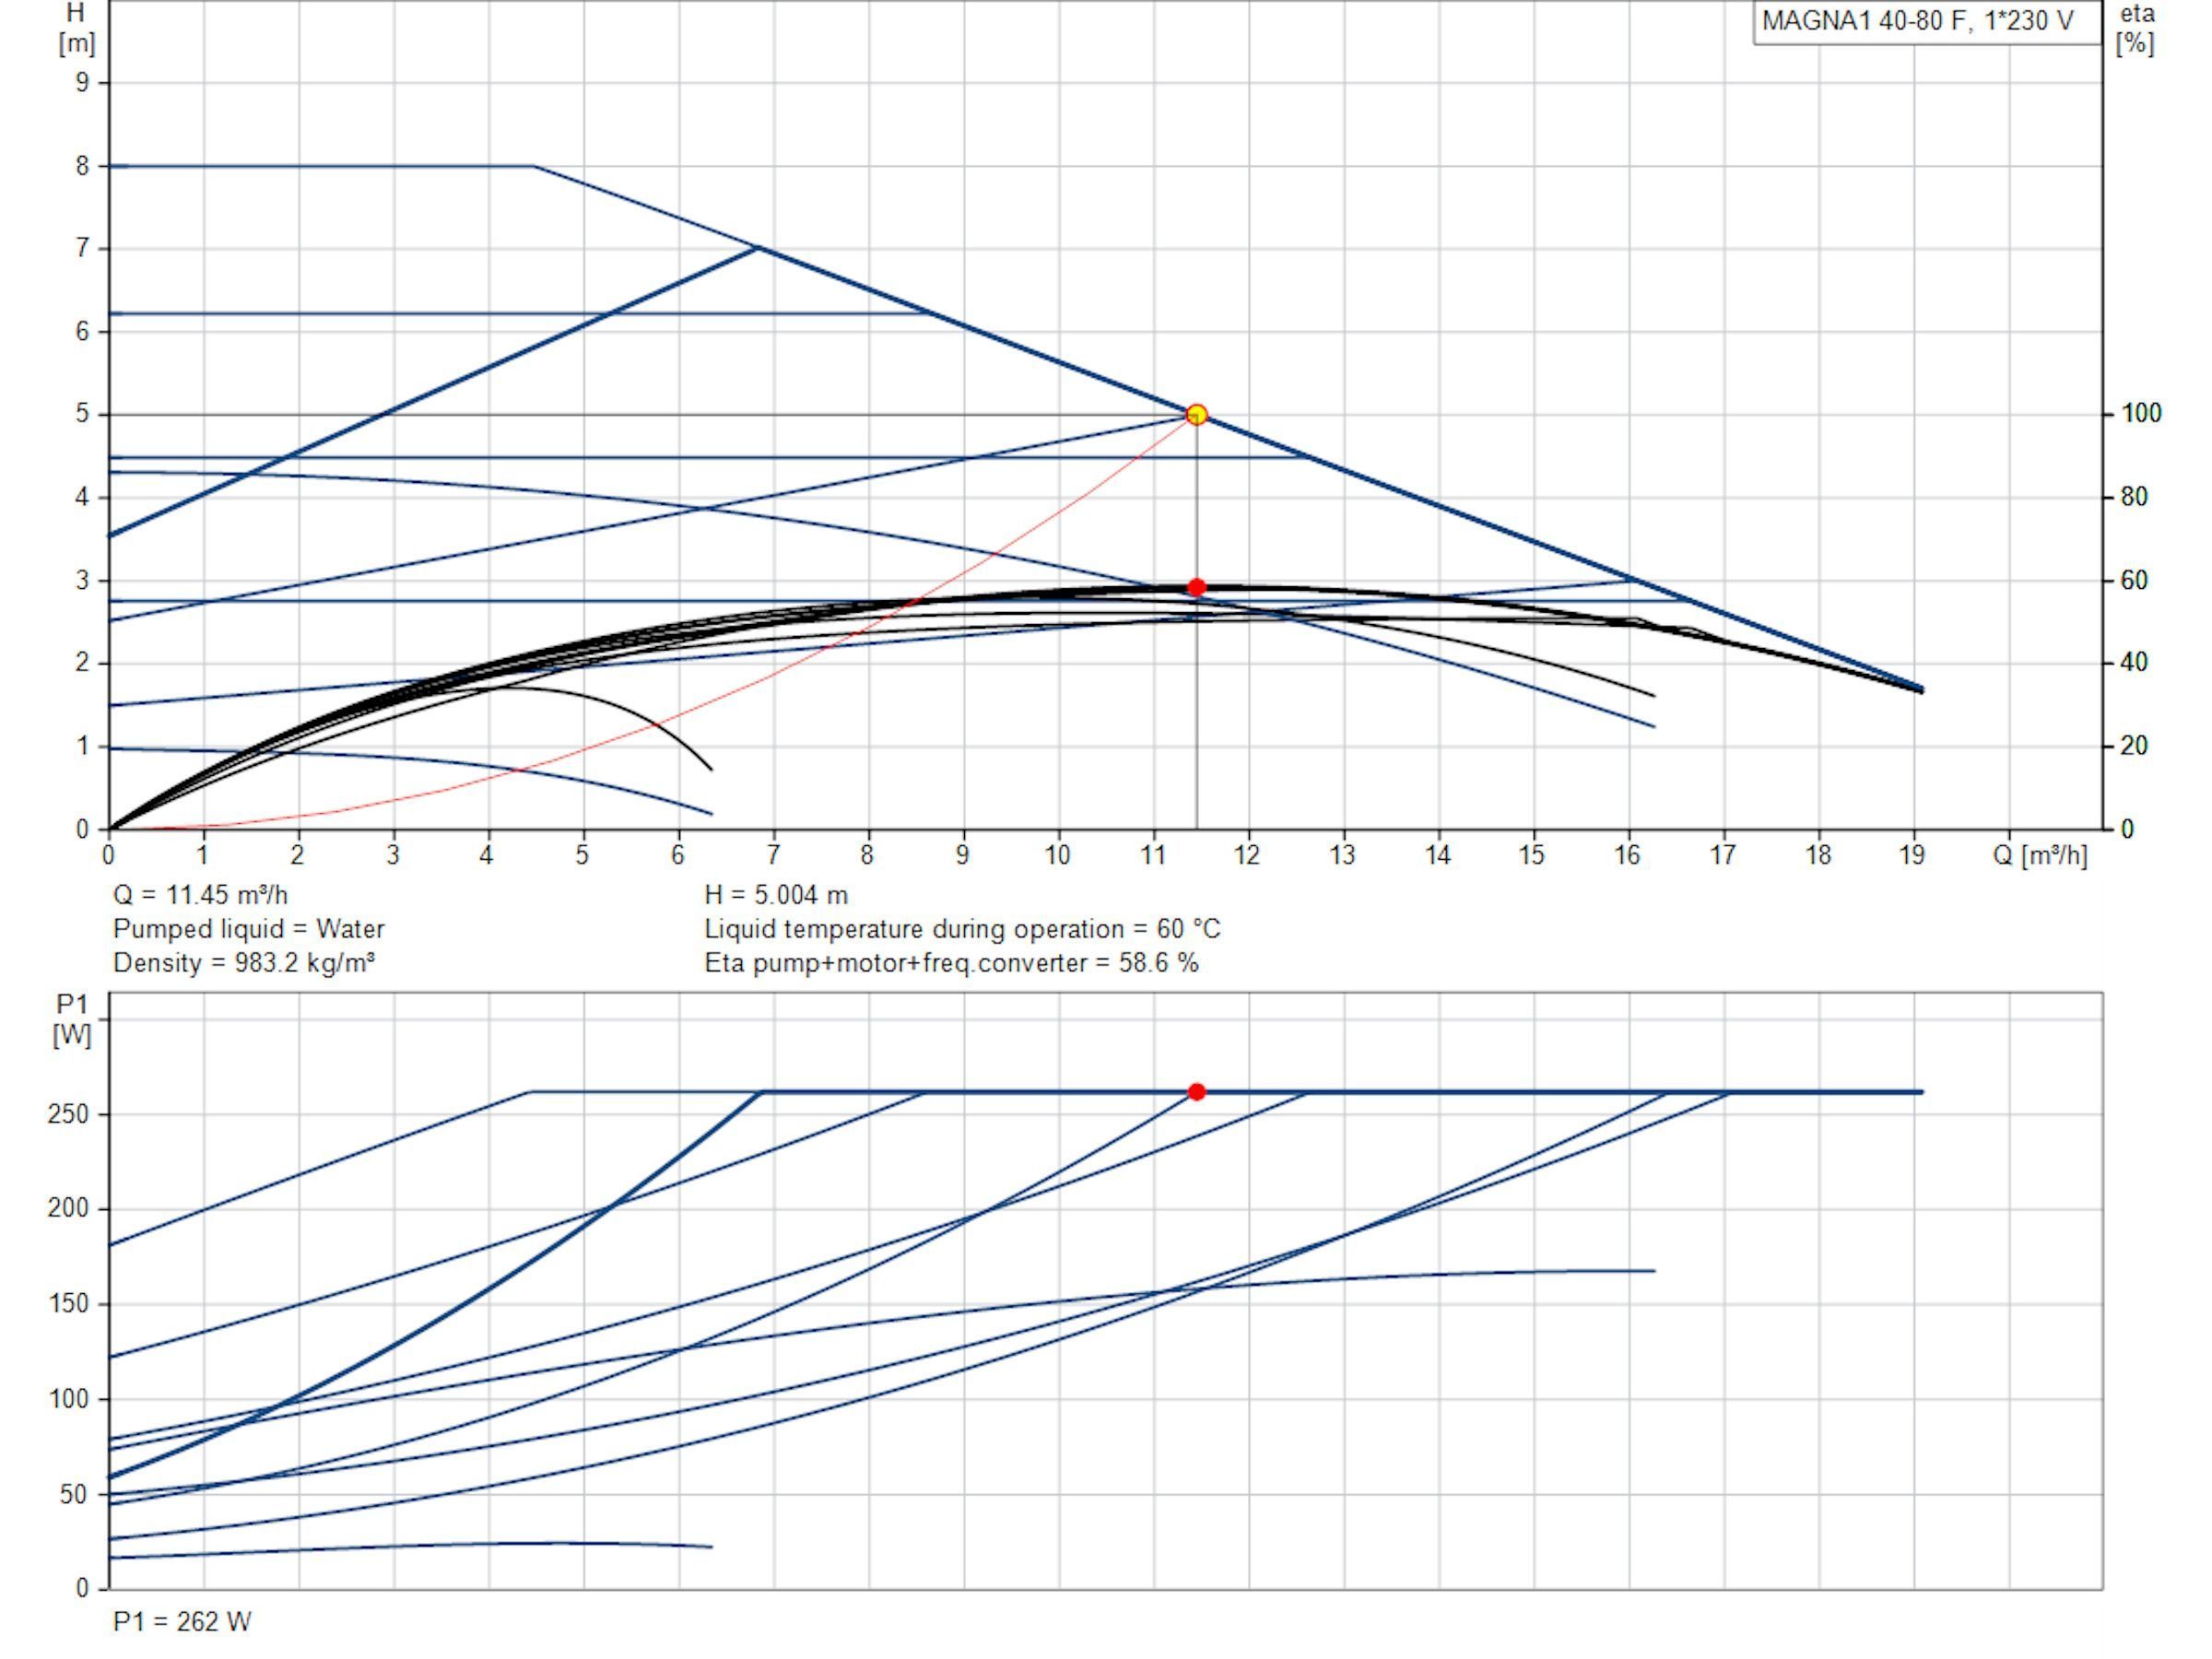Viewport: 2212px width, 1659px height.
Task: Click the 8 tick on H axis
Action: (x=82, y=166)
